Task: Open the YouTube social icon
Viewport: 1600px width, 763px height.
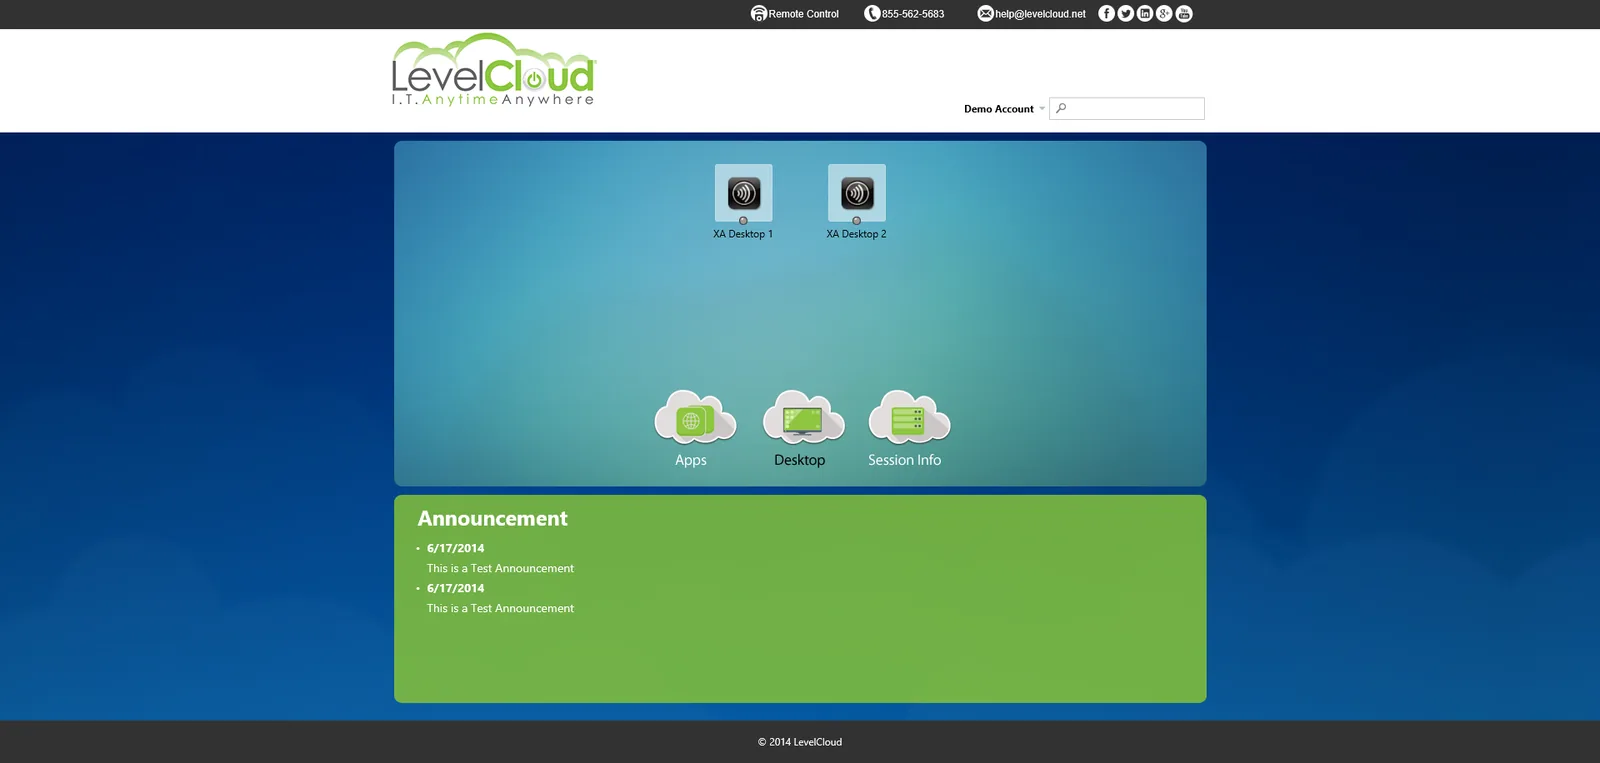Action: pyautogui.click(x=1184, y=13)
